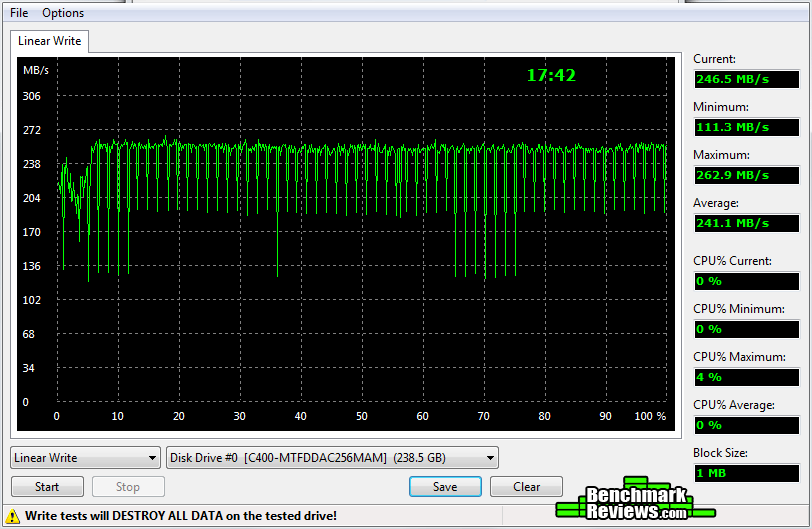Click the elapsed time 17:42 on graph

coord(551,76)
